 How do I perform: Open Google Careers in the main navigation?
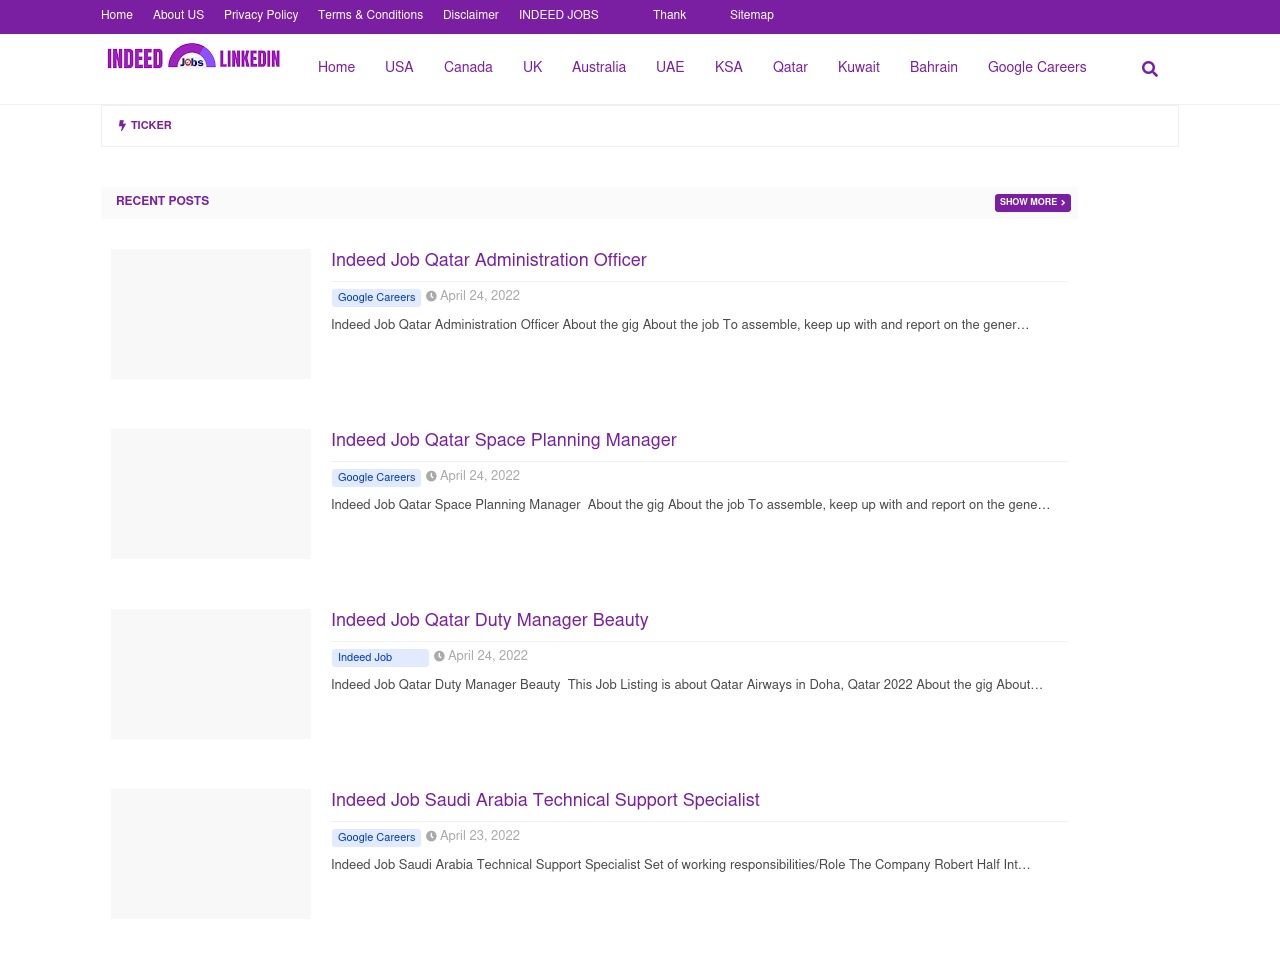tap(1037, 67)
